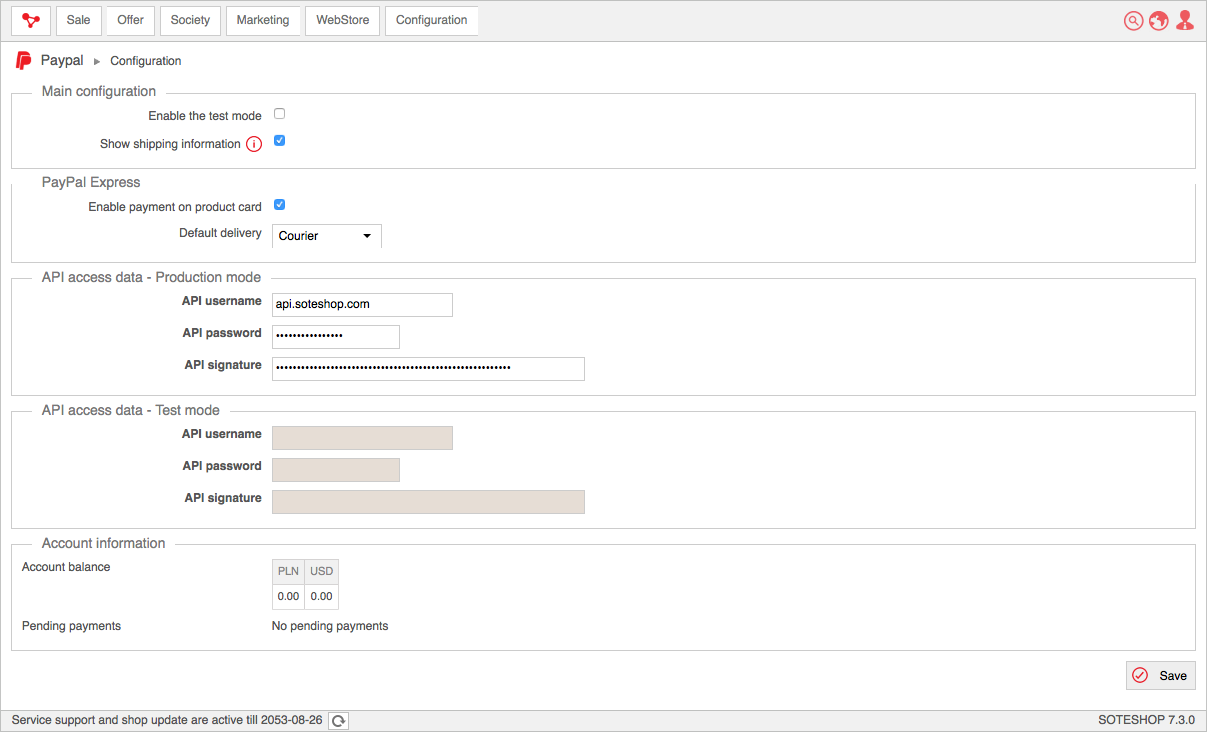
Task: Click the PLN balance column header
Action: 288,572
